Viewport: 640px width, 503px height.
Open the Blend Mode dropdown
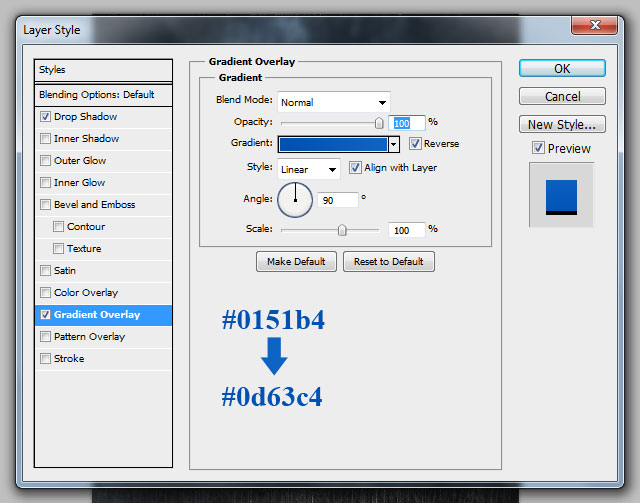(x=333, y=102)
